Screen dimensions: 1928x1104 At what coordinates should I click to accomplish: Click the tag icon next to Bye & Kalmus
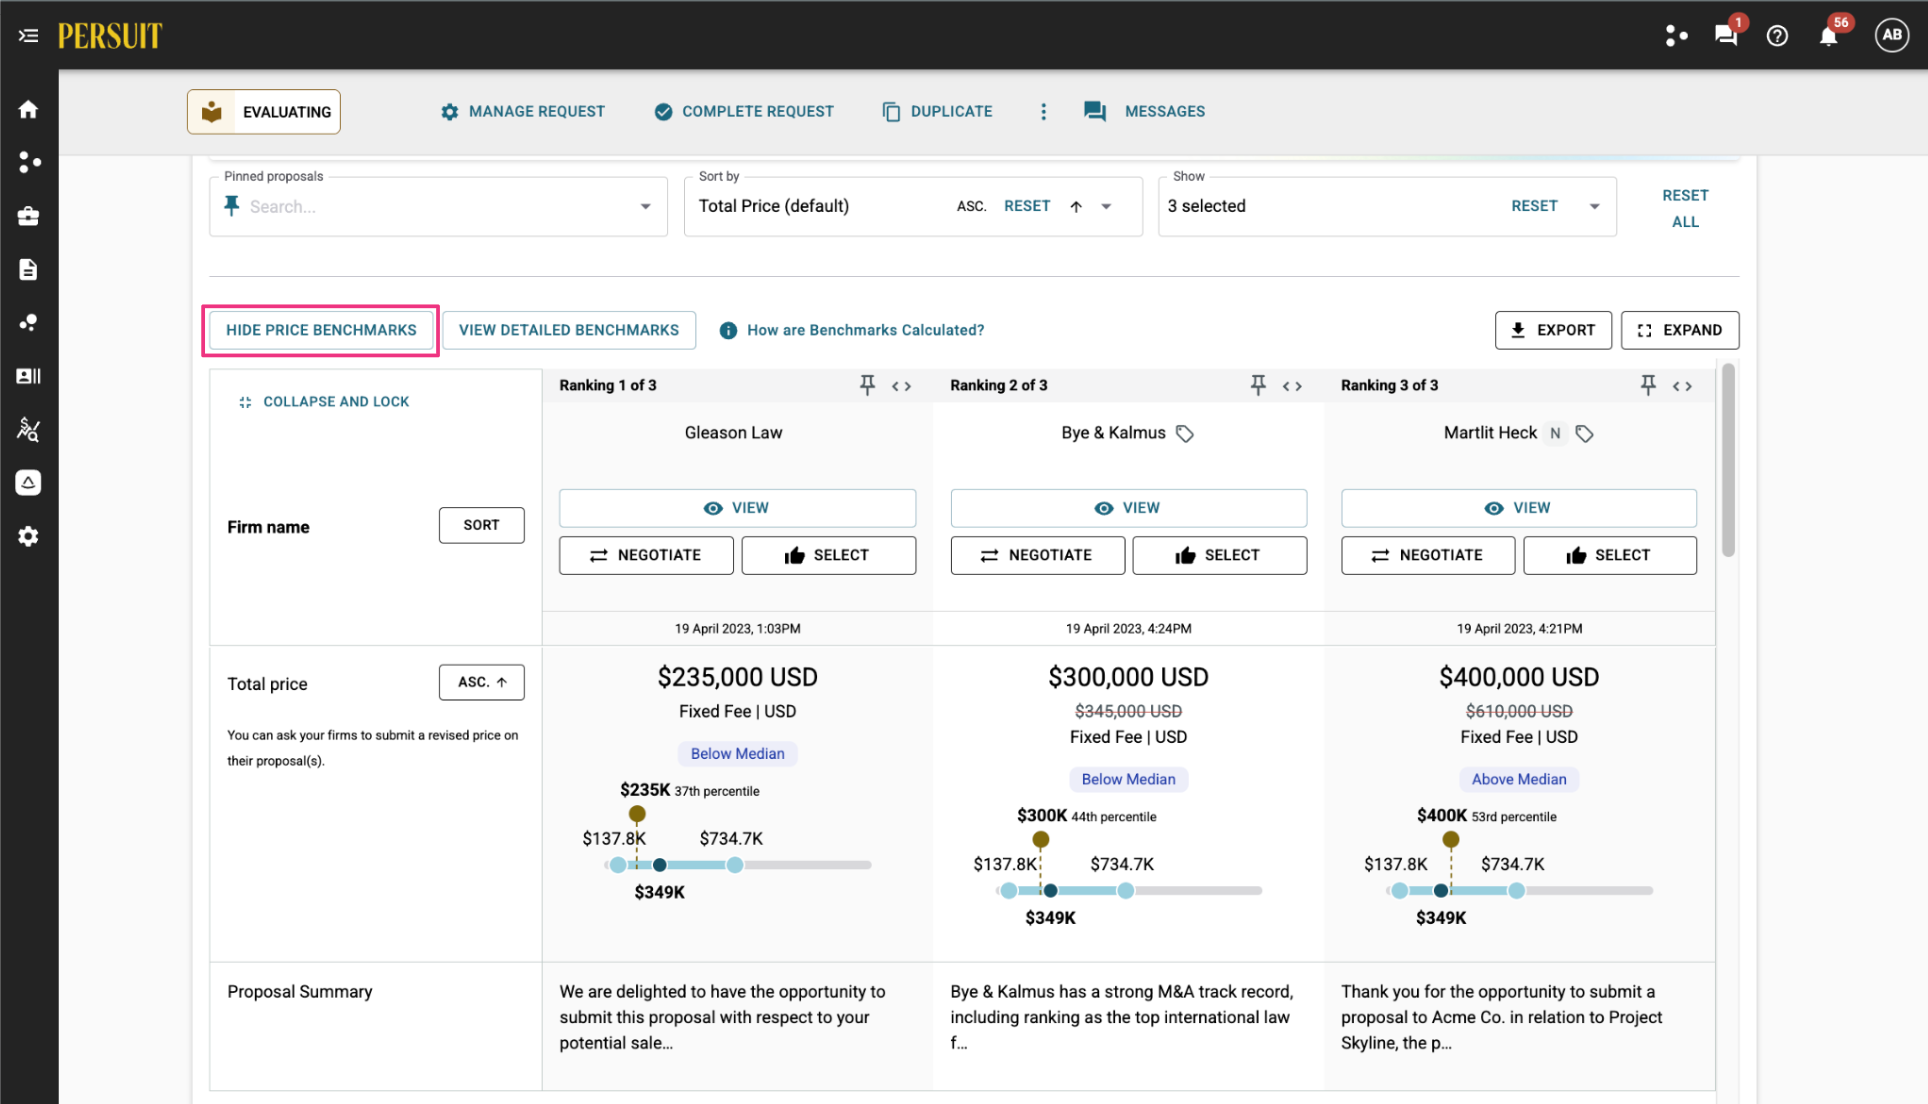click(x=1185, y=433)
